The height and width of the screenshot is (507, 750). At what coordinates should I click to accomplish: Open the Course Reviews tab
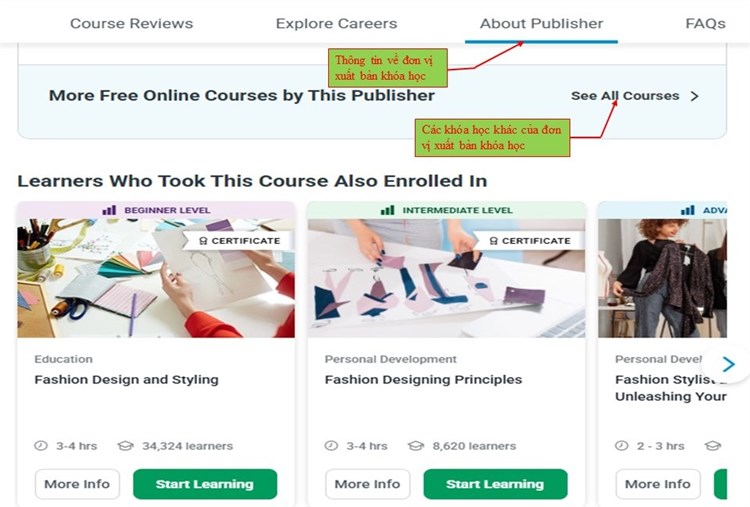132,23
